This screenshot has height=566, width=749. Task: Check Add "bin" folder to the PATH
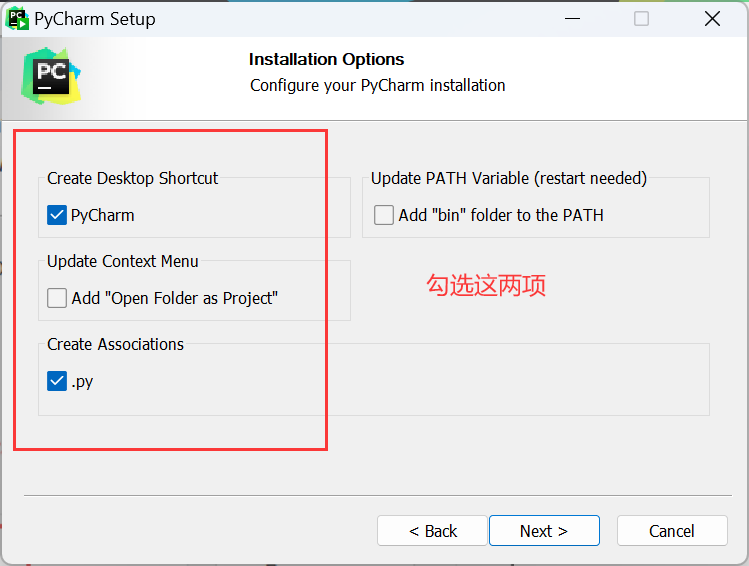coord(384,215)
